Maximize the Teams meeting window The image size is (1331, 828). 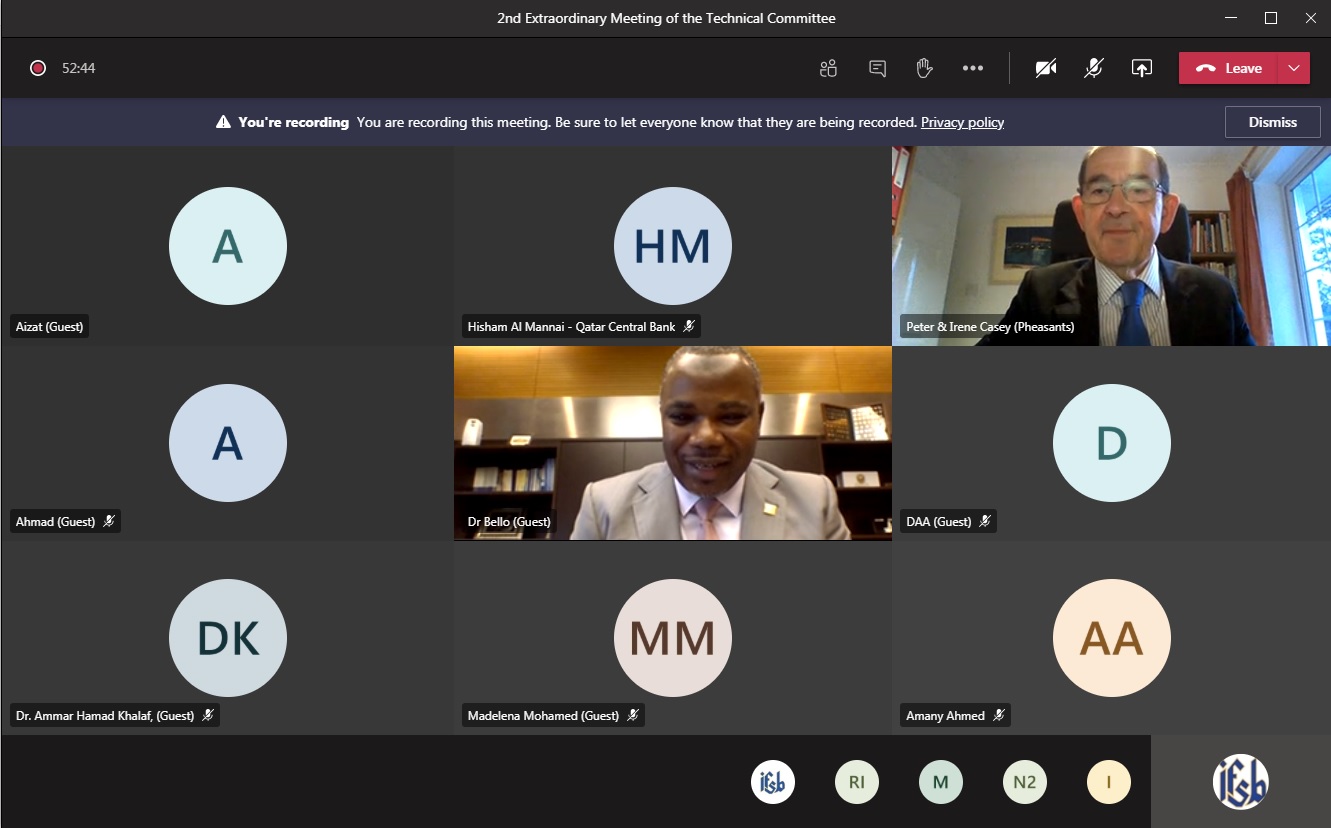click(1271, 18)
